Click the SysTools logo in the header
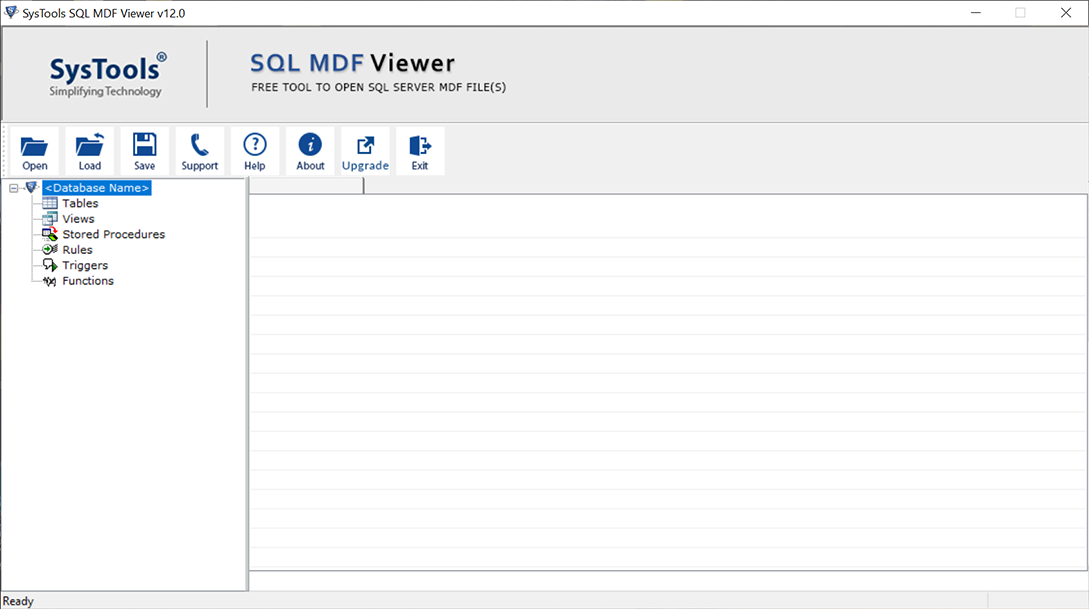1089x609 pixels. pyautogui.click(x=107, y=74)
